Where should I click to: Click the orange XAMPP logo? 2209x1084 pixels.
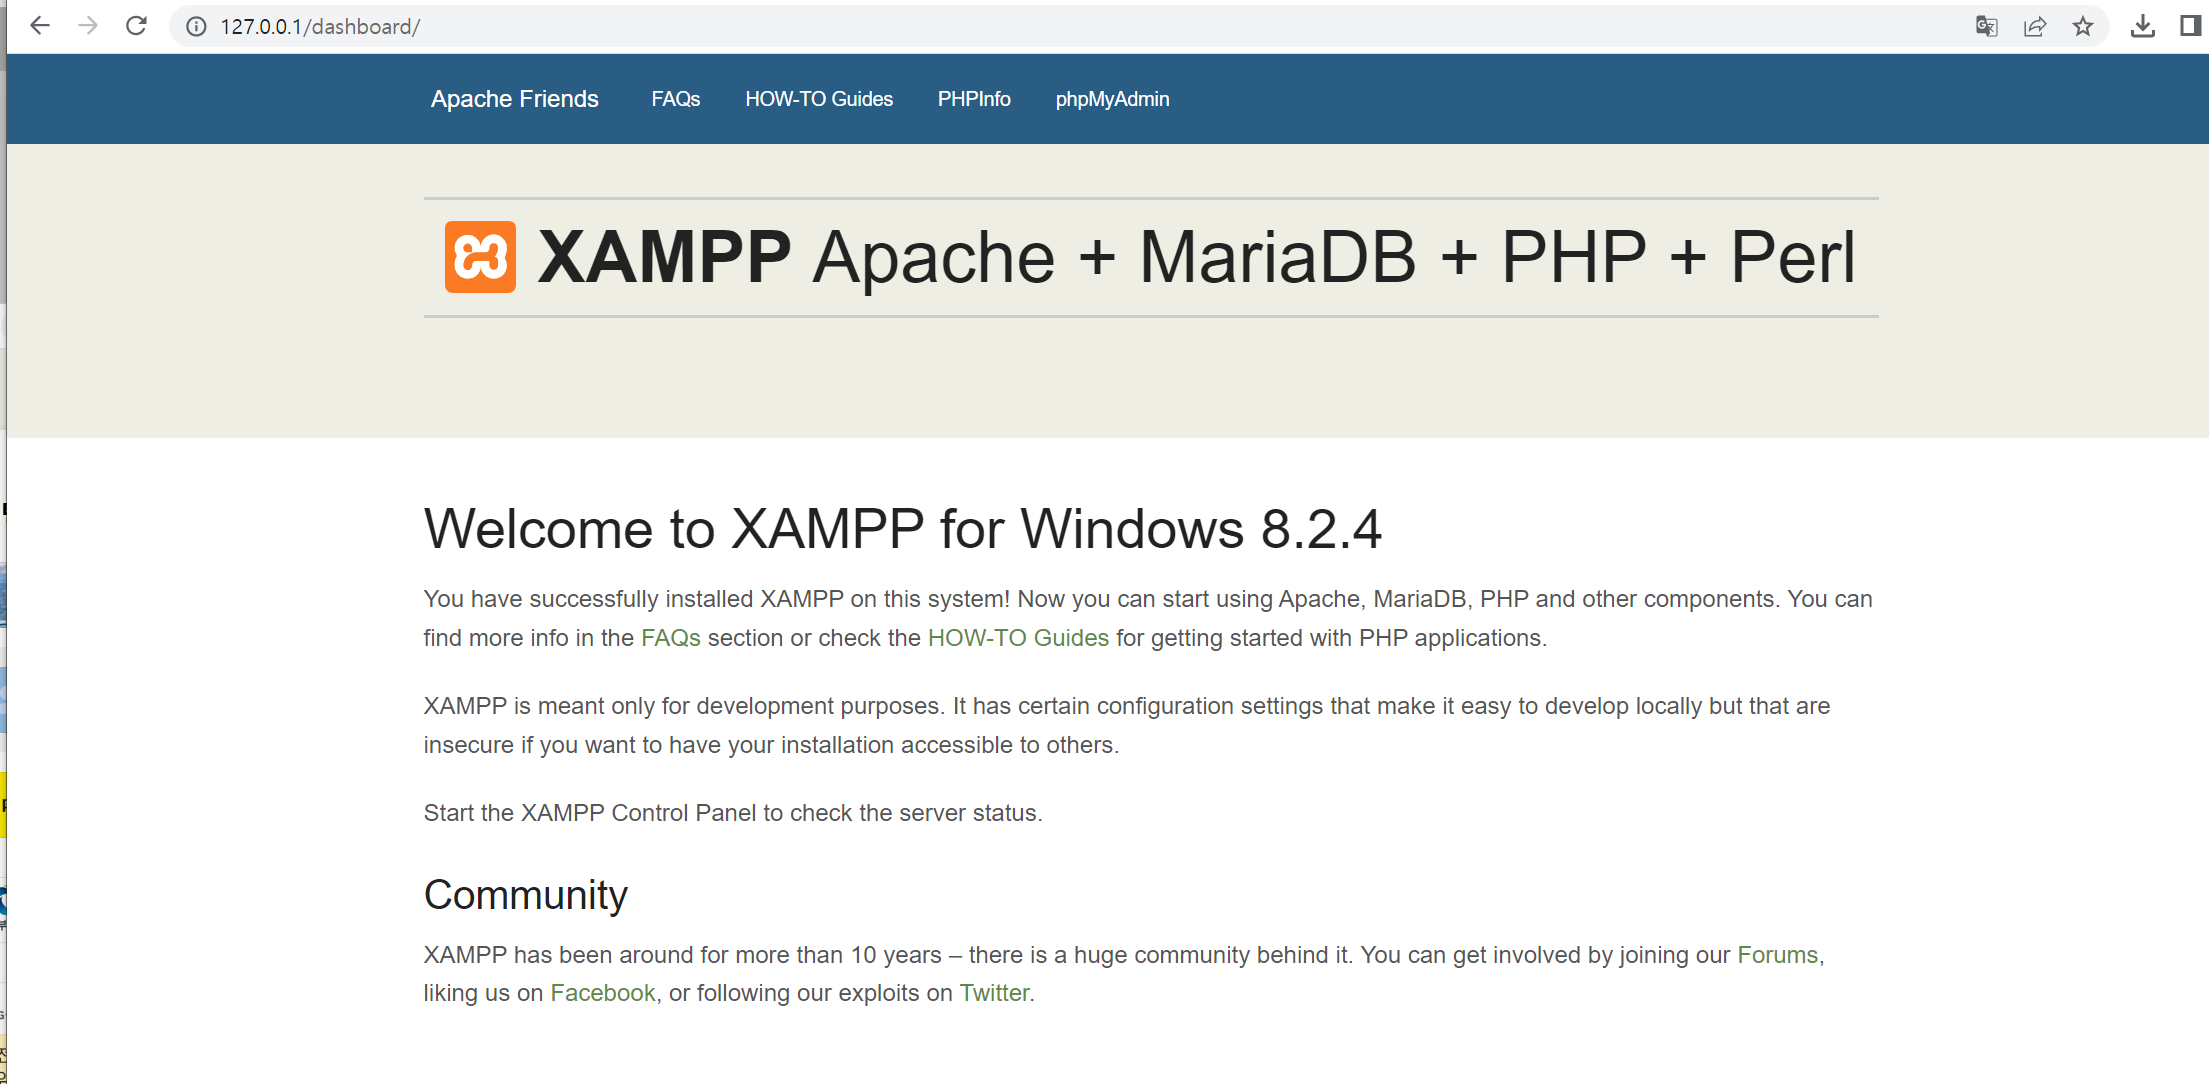click(x=480, y=257)
